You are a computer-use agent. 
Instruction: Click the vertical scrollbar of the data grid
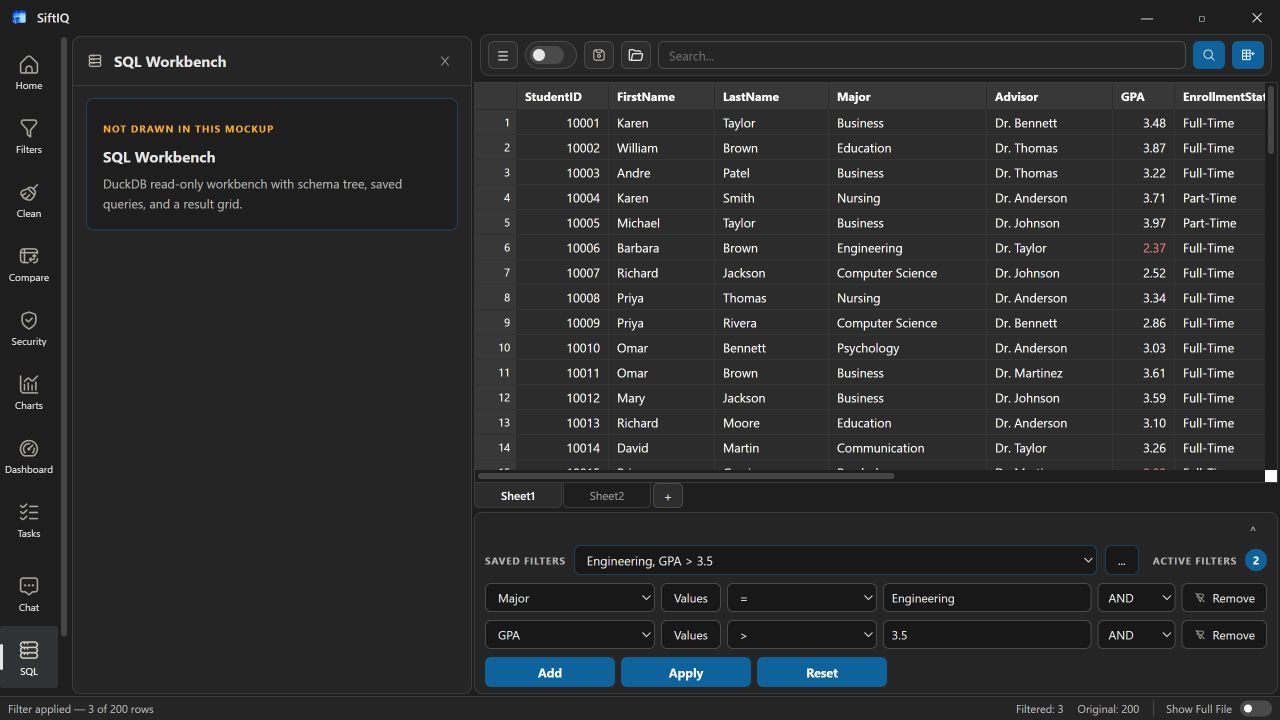click(1271, 120)
